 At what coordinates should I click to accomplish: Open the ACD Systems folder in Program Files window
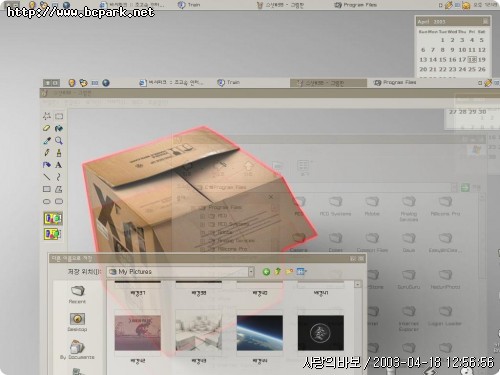(335, 206)
